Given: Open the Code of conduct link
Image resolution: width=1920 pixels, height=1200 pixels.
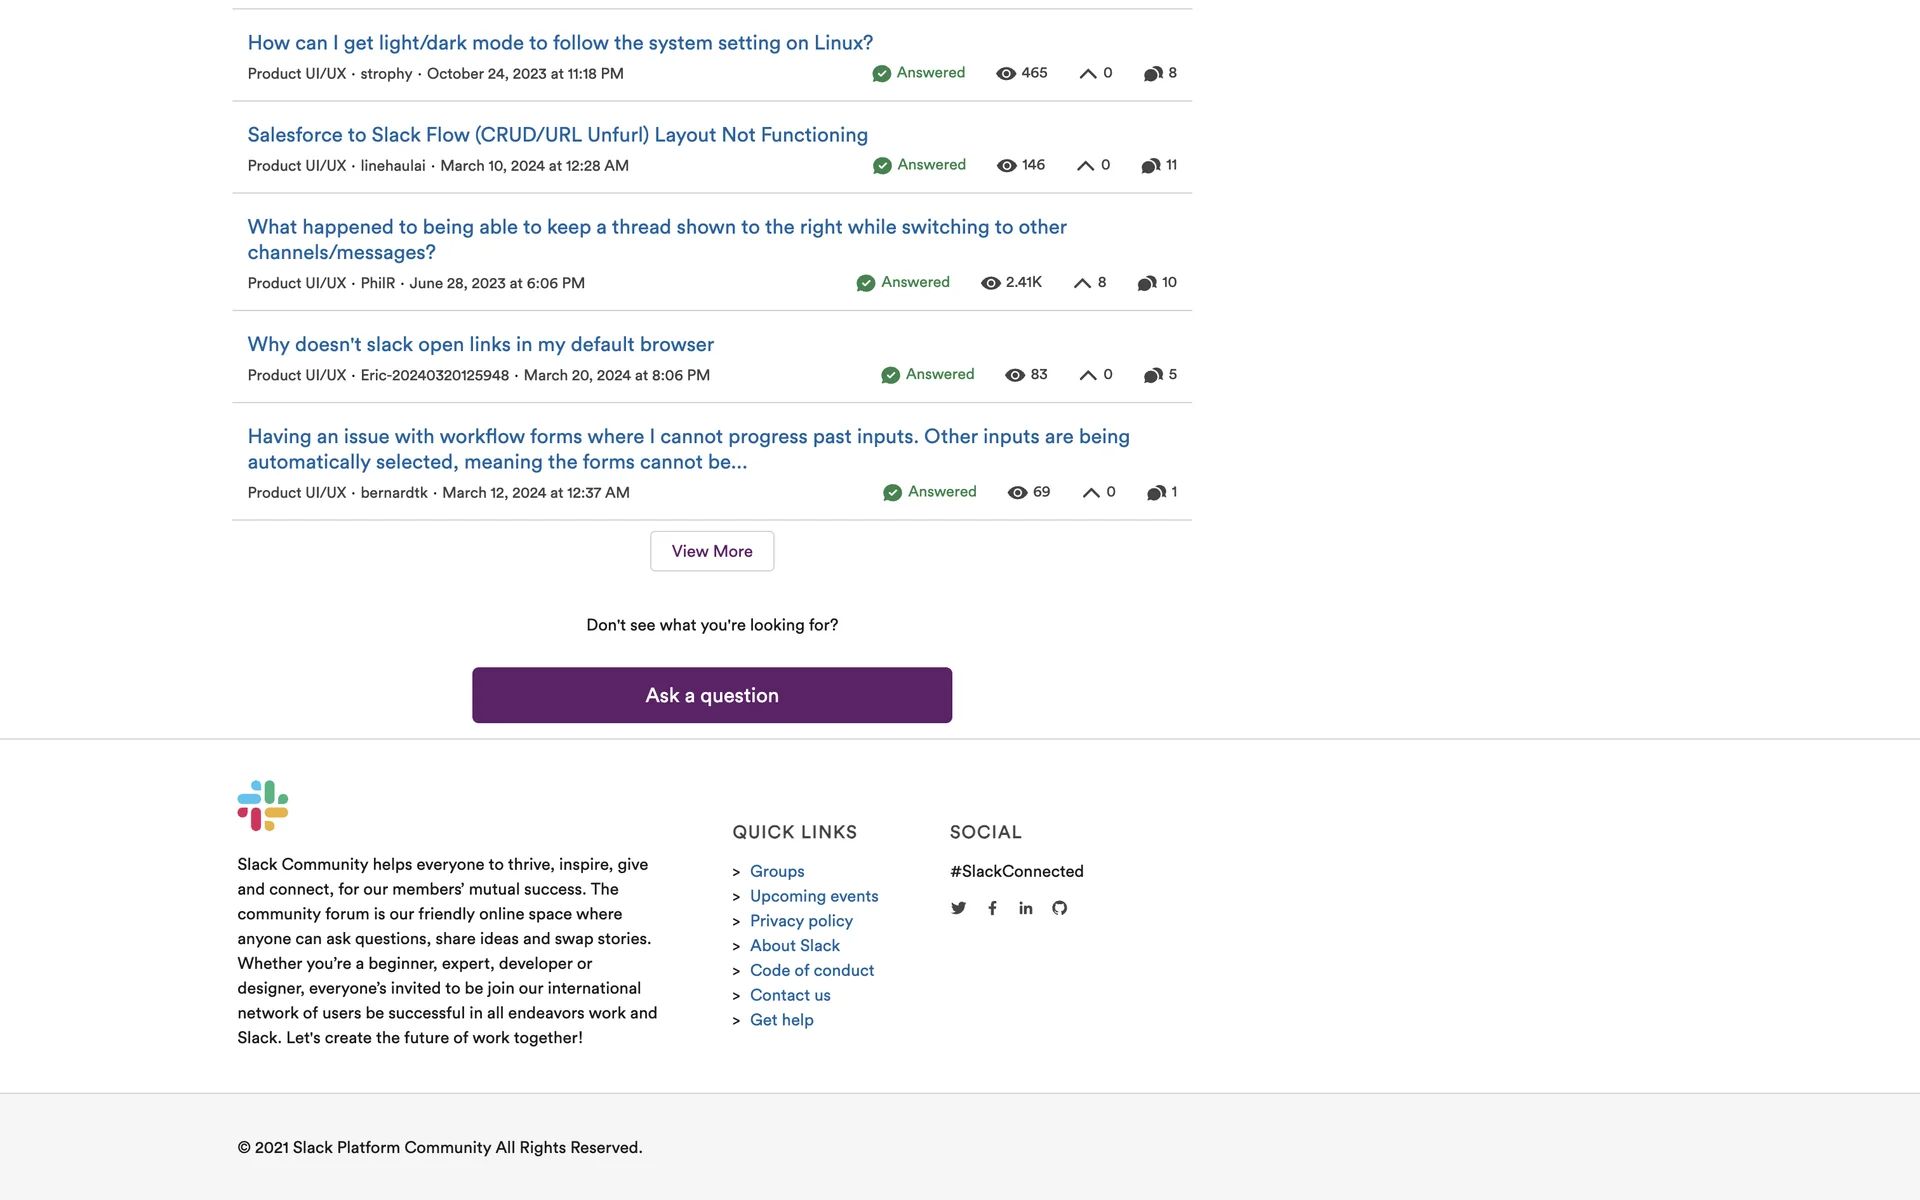Looking at the screenshot, I should point(812,970).
